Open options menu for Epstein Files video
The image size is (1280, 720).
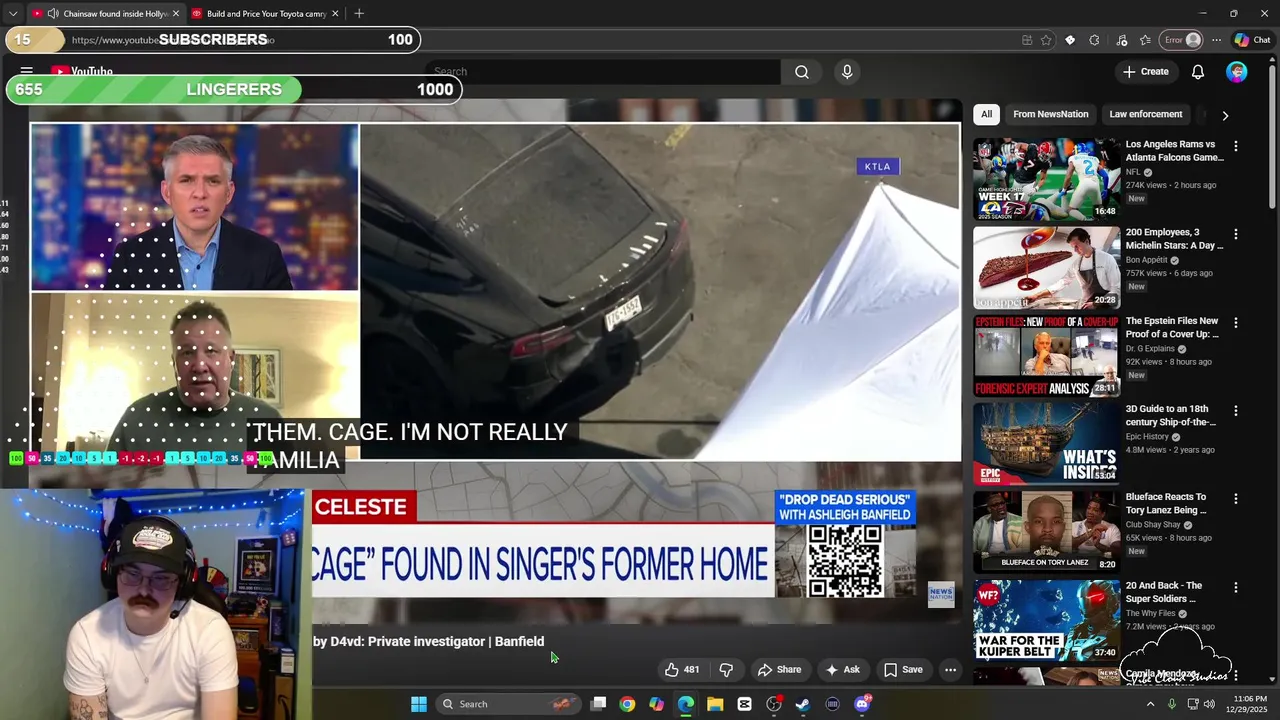click(x=1235, y=323)
